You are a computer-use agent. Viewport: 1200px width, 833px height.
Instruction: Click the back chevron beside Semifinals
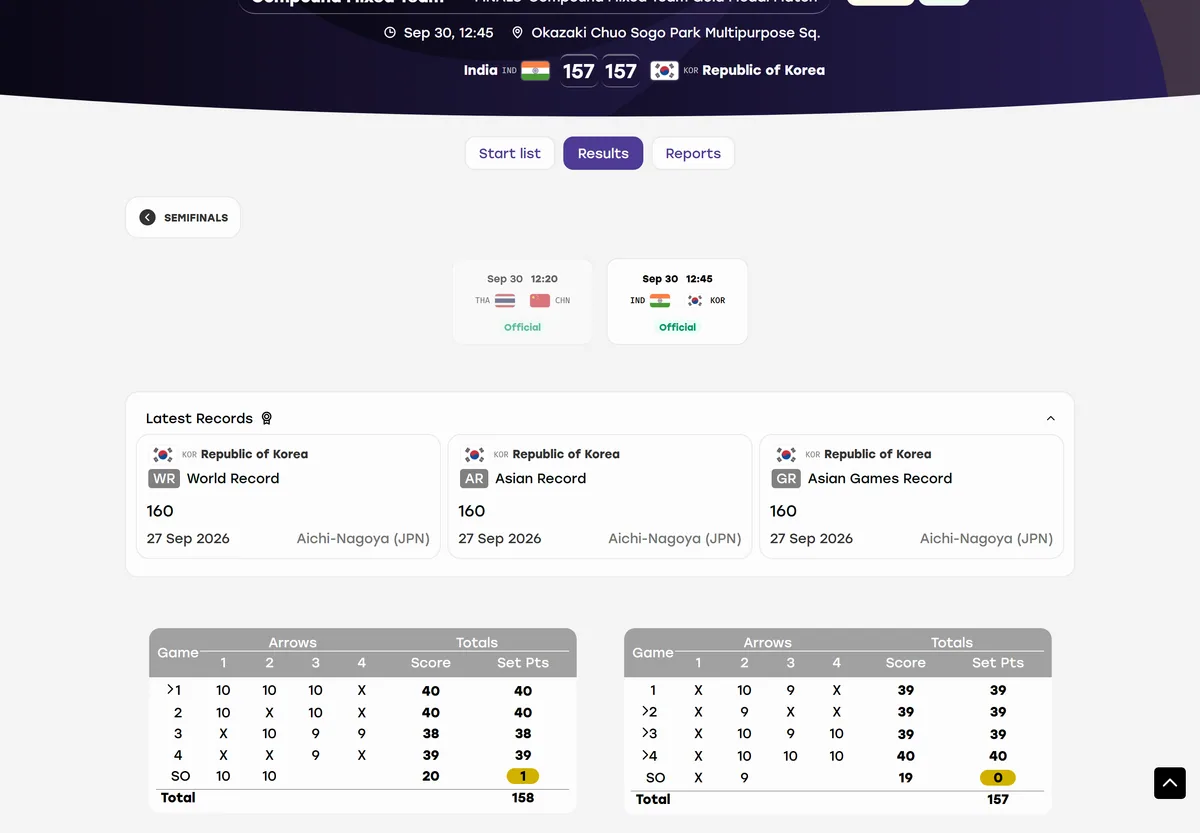point(147,217)
